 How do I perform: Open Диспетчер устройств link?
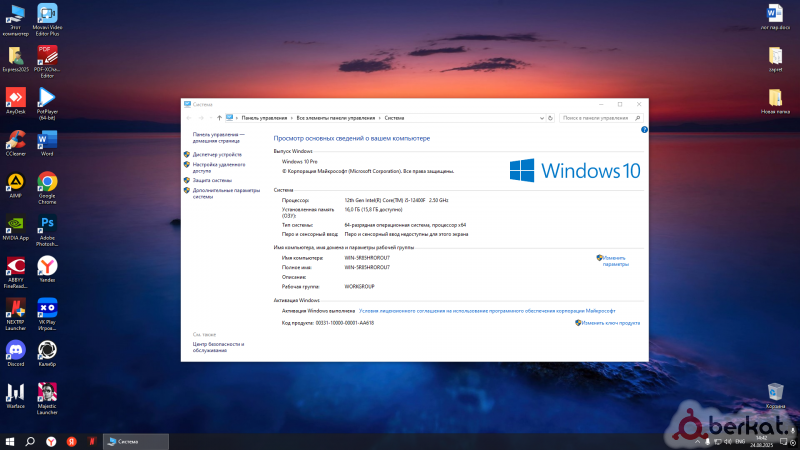pos(217,155)
